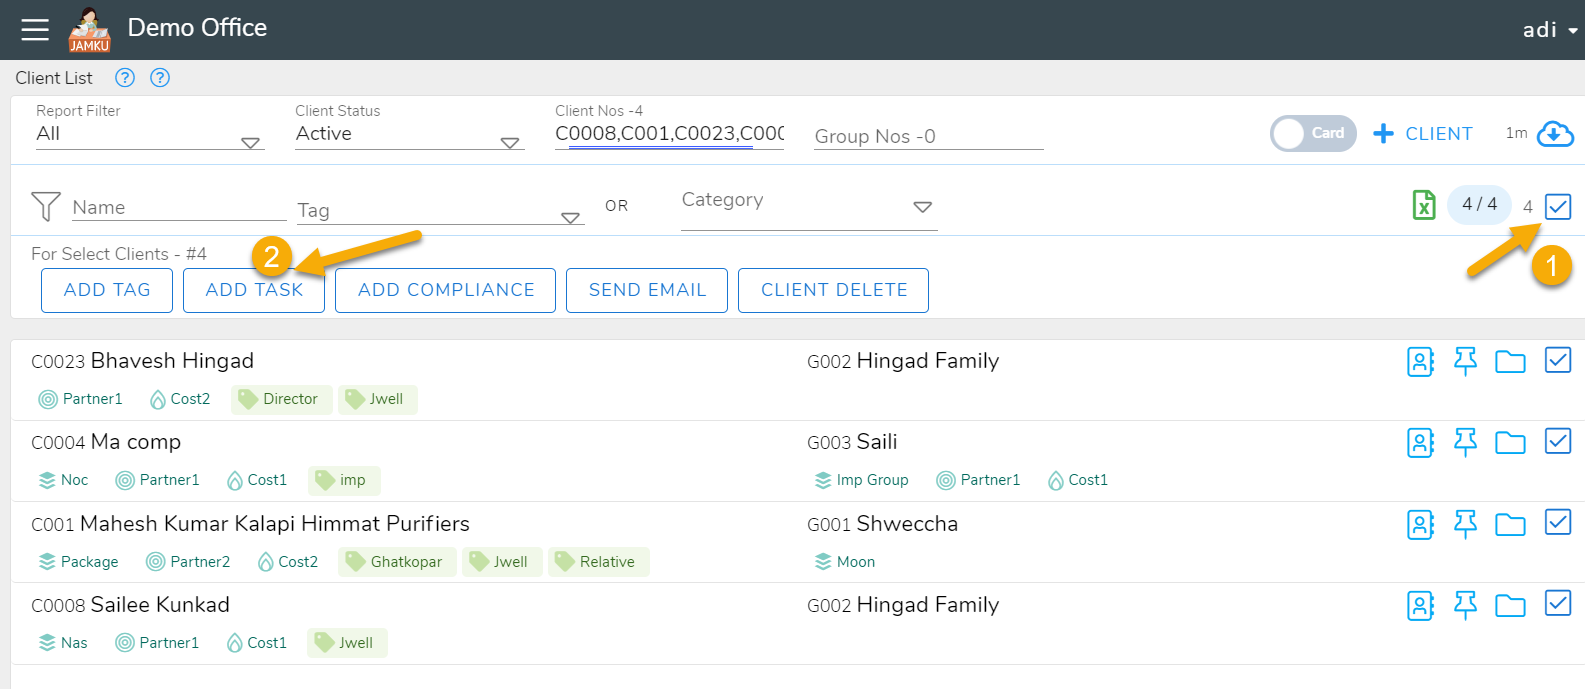The height and width of the screenshot is (689, 1585).
Task: Pin the Ma comp client
Action: point(1465,442)
